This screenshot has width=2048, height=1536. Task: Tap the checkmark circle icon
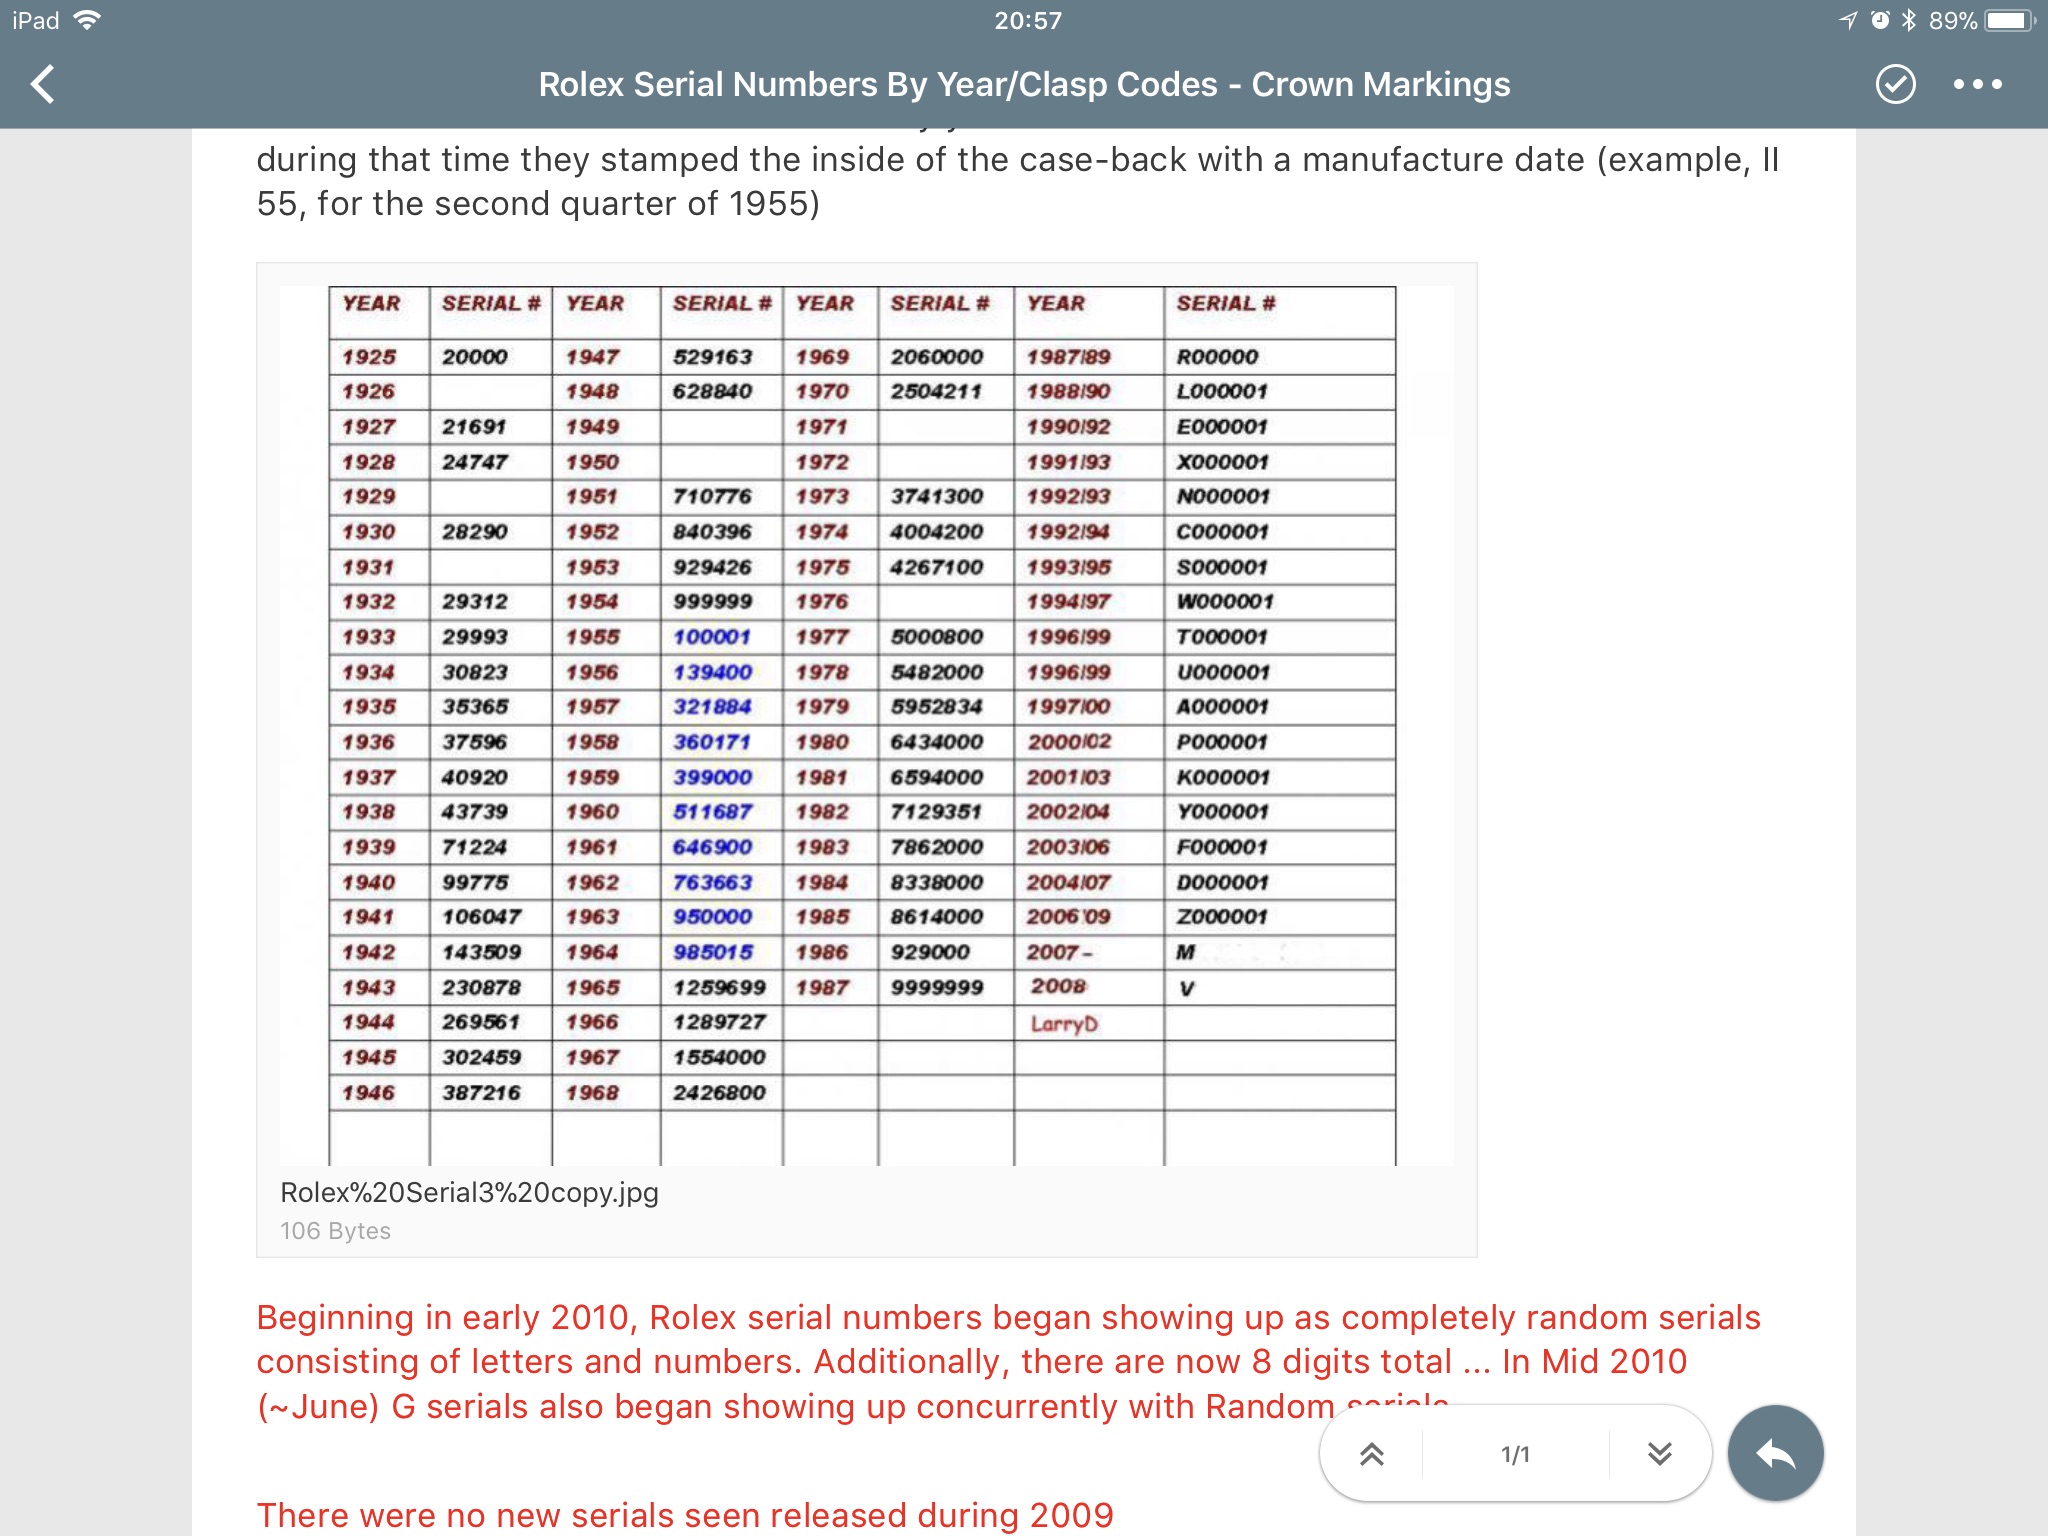tap(1895, 84)
